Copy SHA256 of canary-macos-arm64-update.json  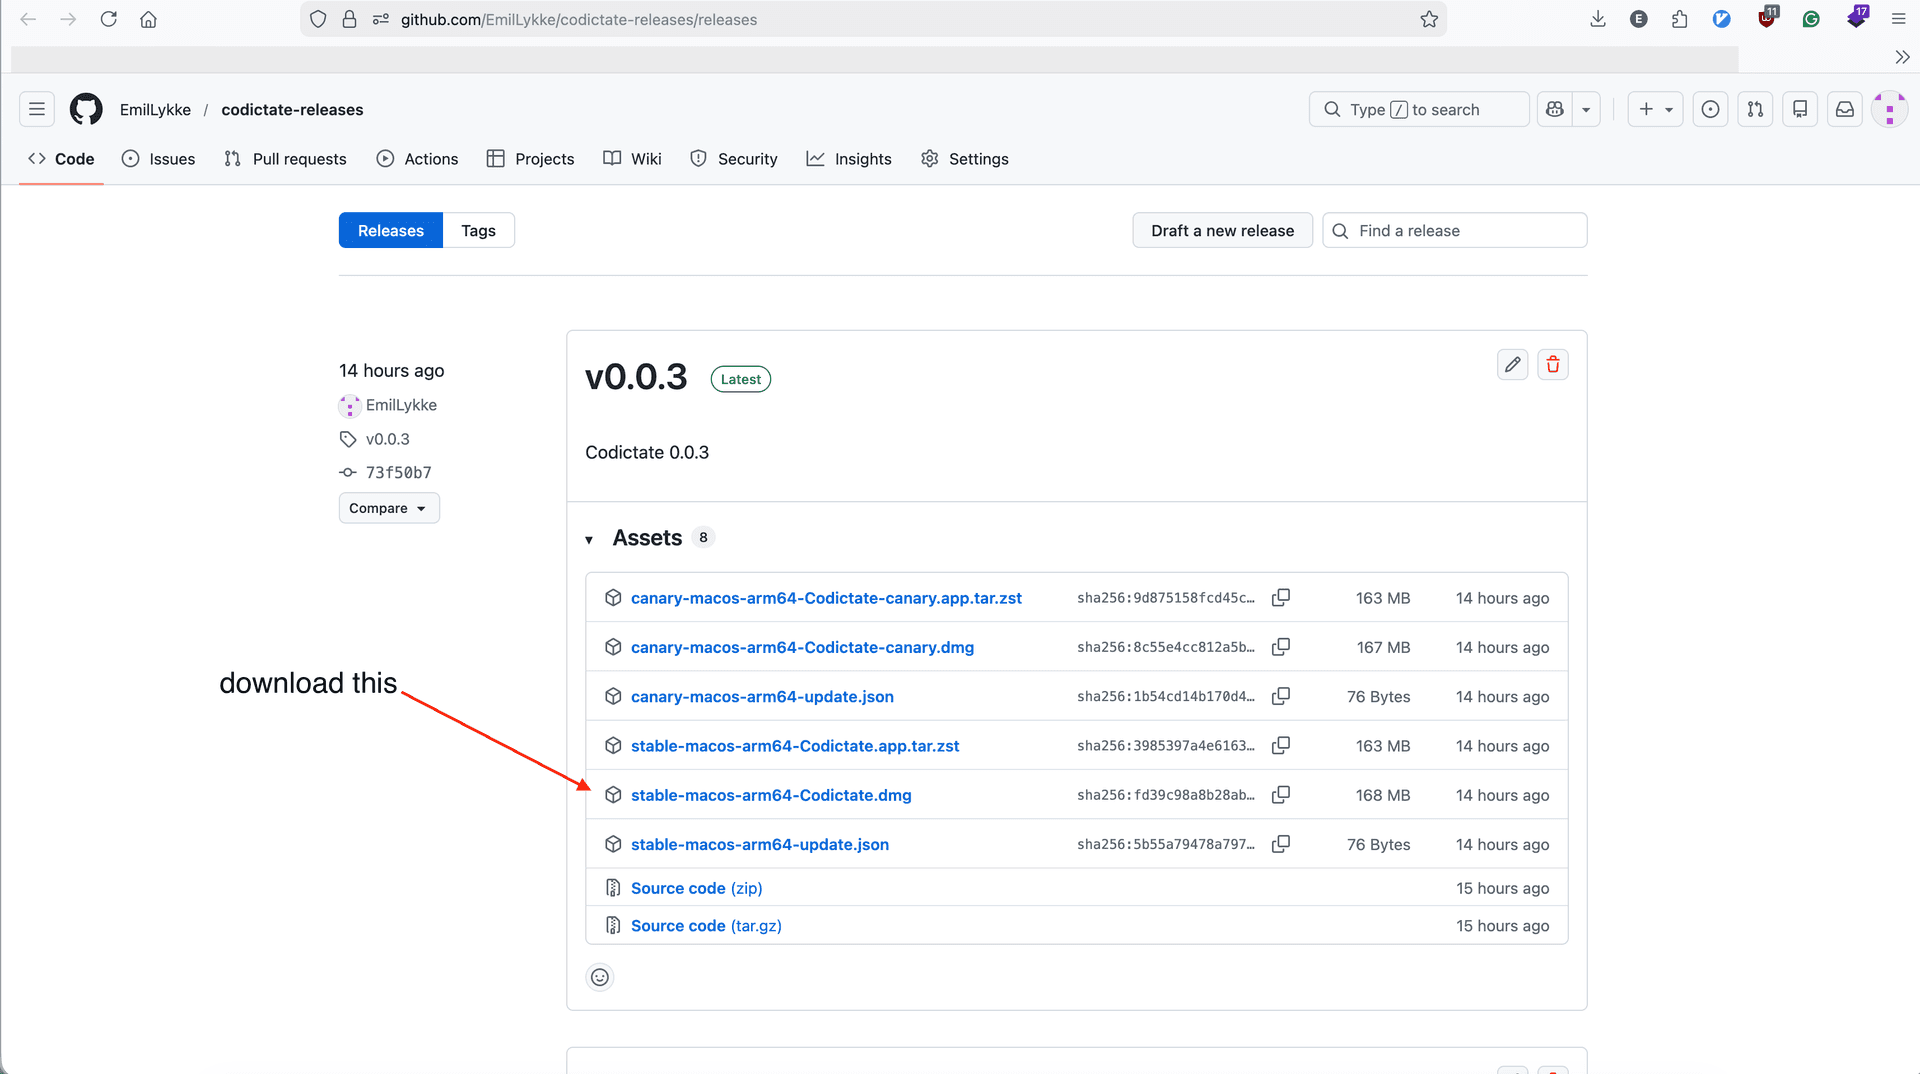tap(1280, 696)
